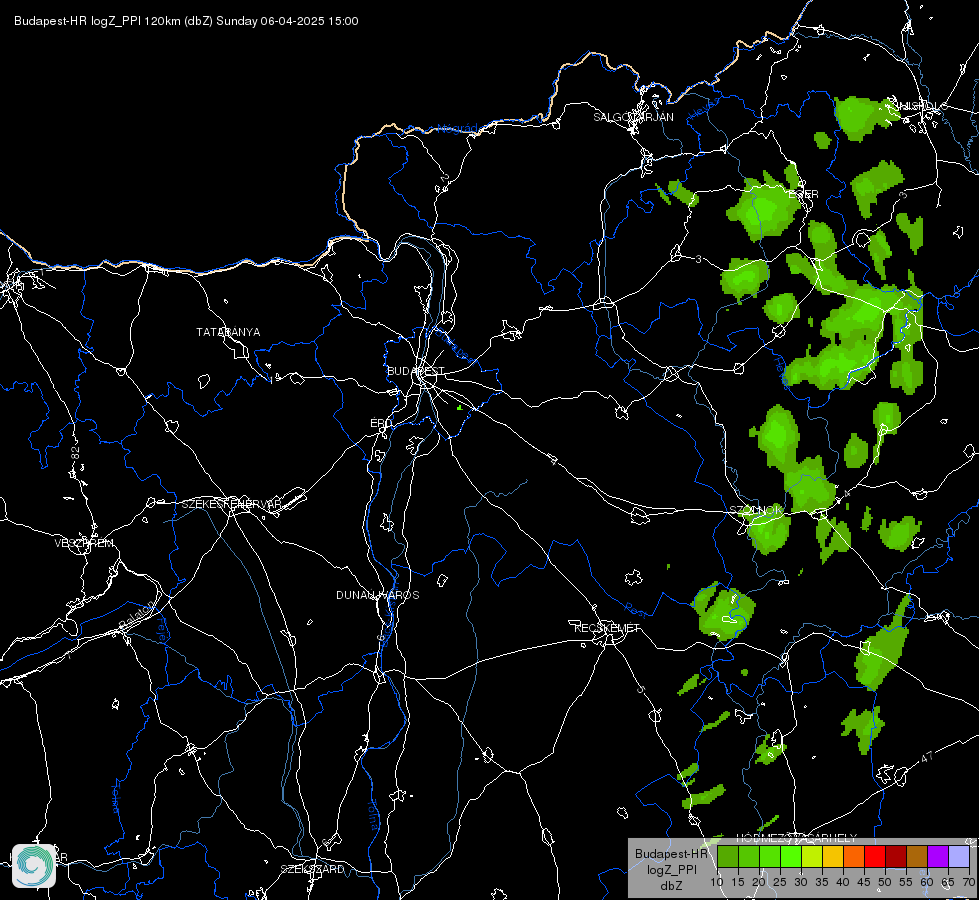Click 'Budapest-HR' text in the legend
The height and width of the screenshot is (900, 979).
click(672, 853)
